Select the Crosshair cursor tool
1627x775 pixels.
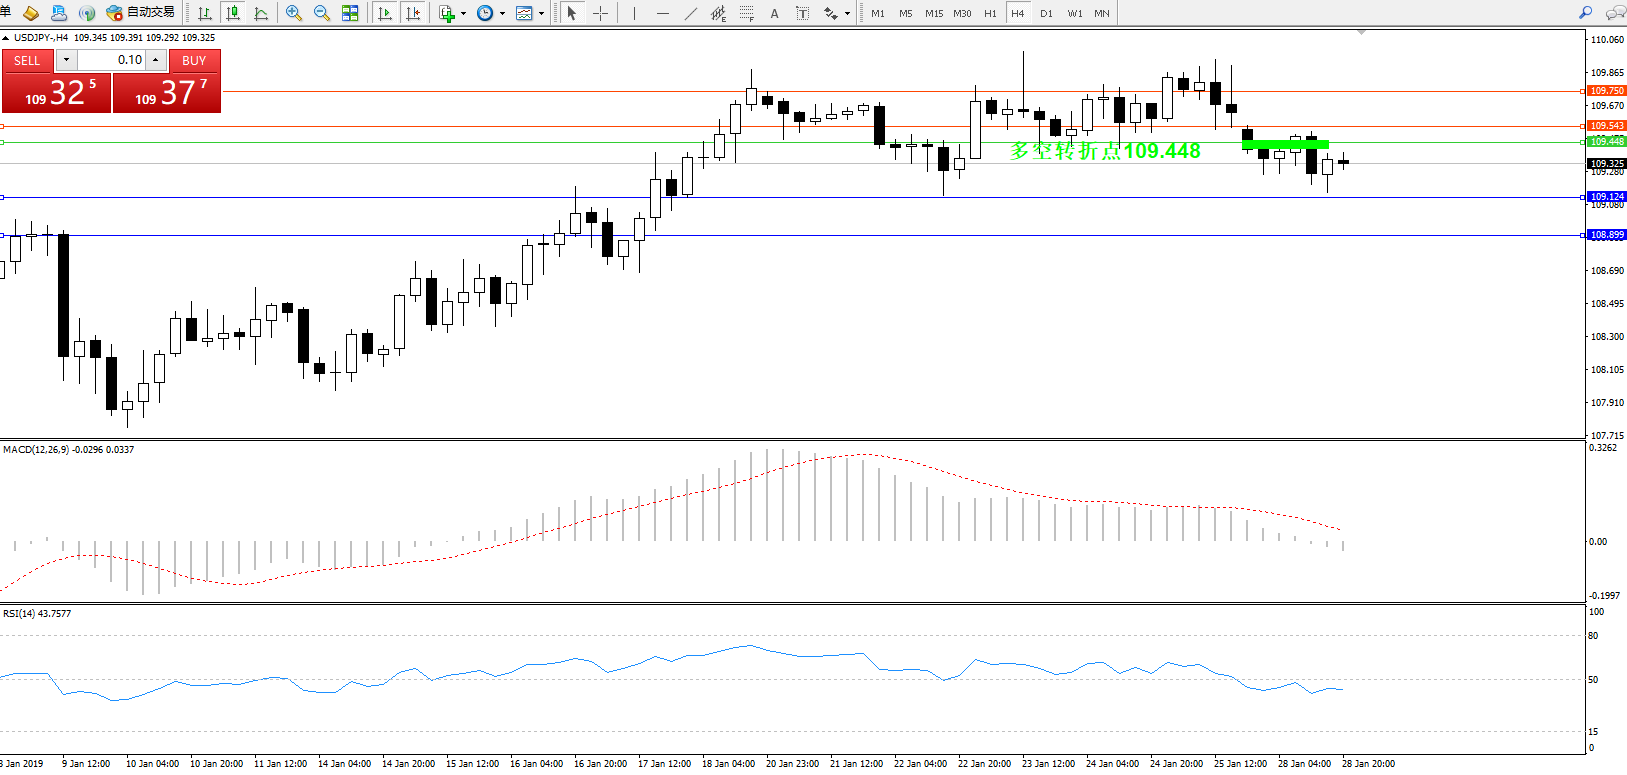coord(600,13)
